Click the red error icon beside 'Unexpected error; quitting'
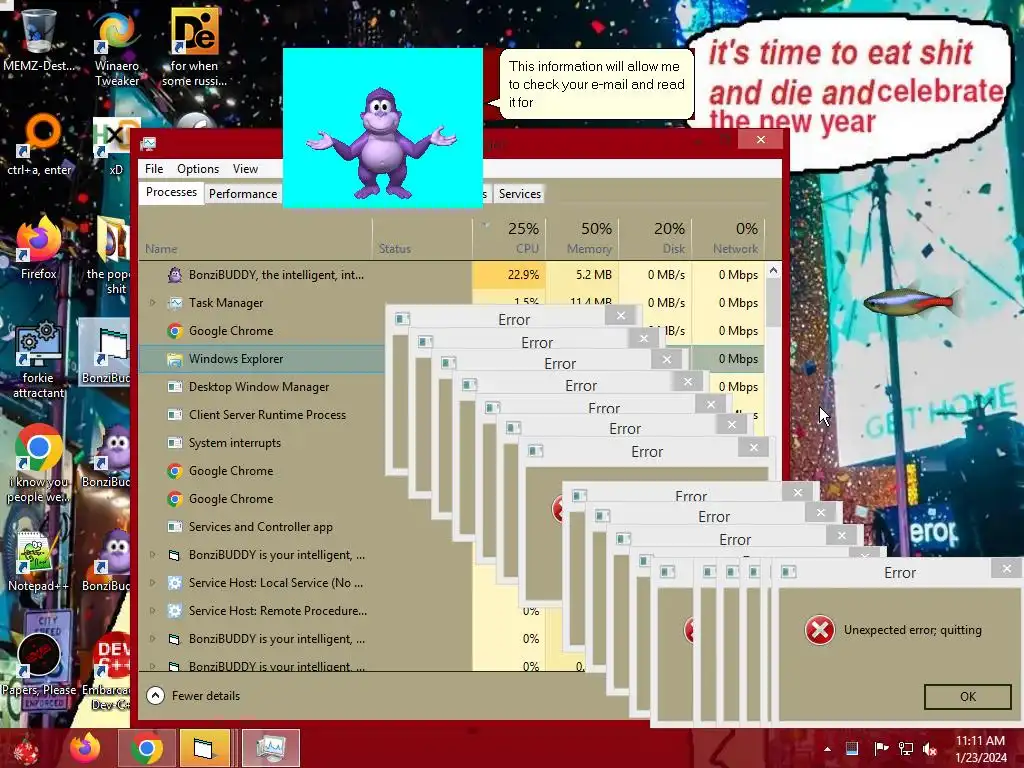The width and height of the screenshot is (1024, 768). point(820,630)
